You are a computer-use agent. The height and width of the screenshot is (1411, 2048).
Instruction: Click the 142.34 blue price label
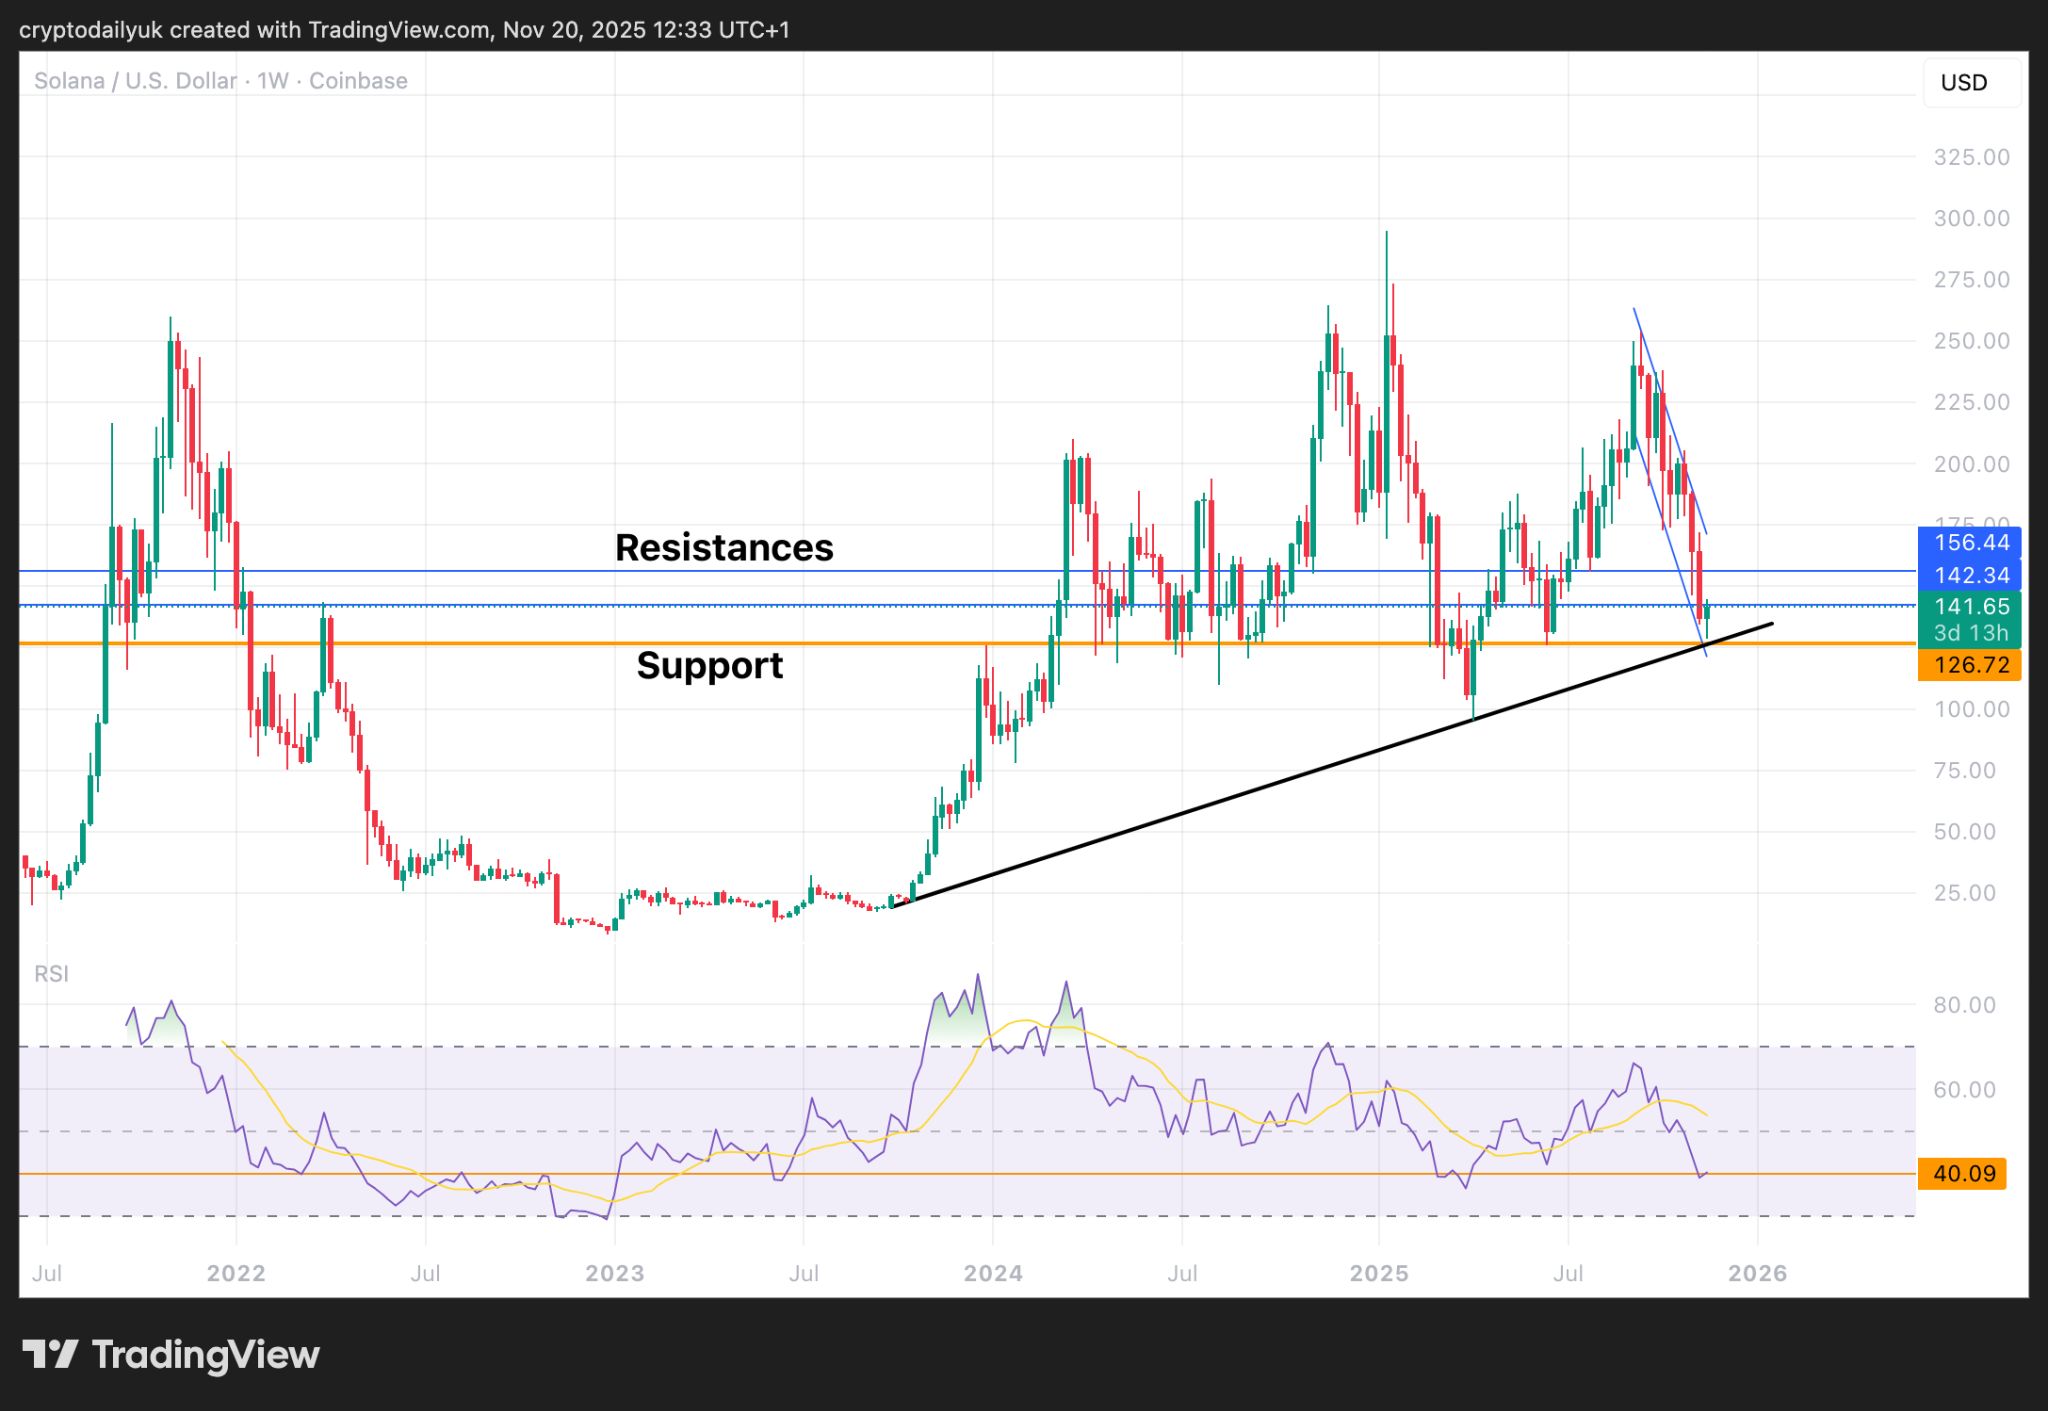1970,575
